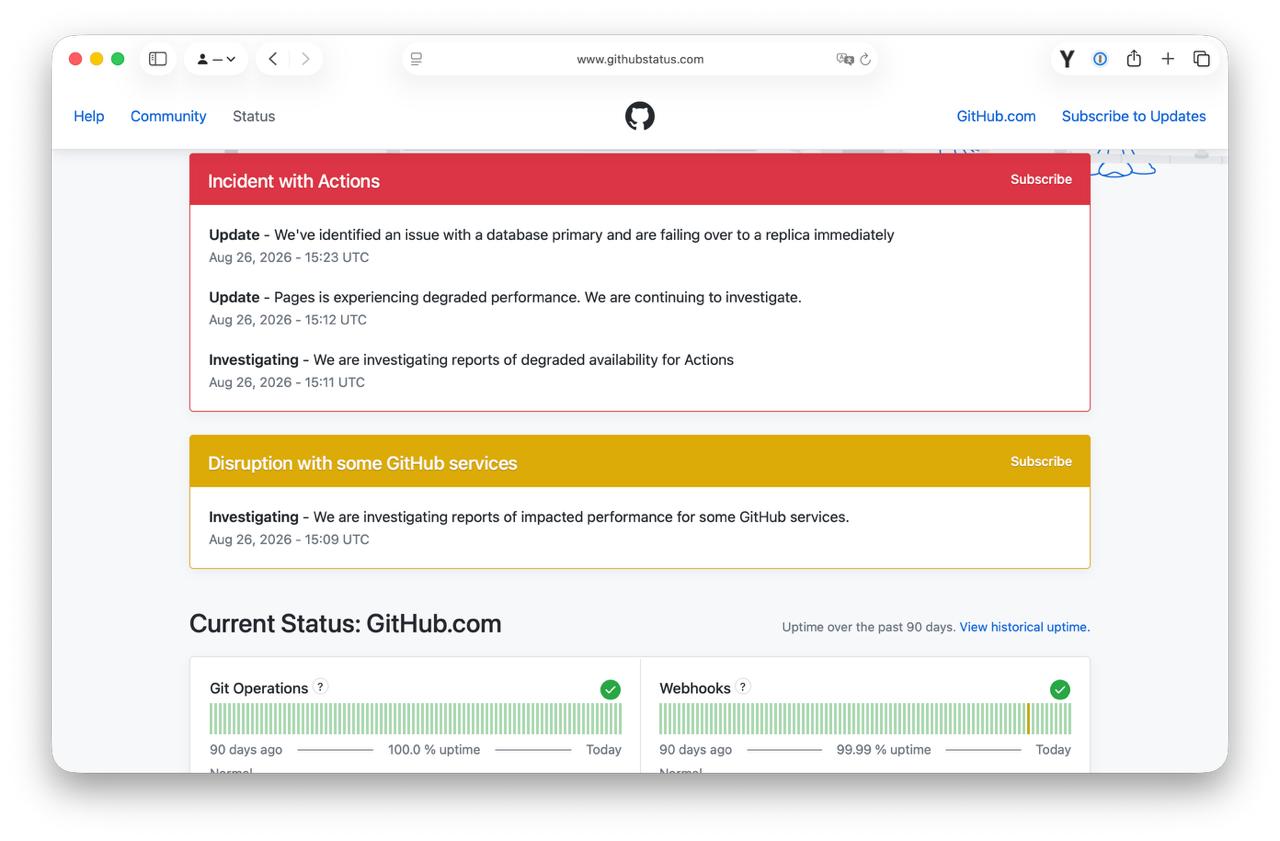Screen dimensions: 1280x841
Task: Click the Git Operations uptime bar chart
Action: pyautogui.click(x=415, y=719)
